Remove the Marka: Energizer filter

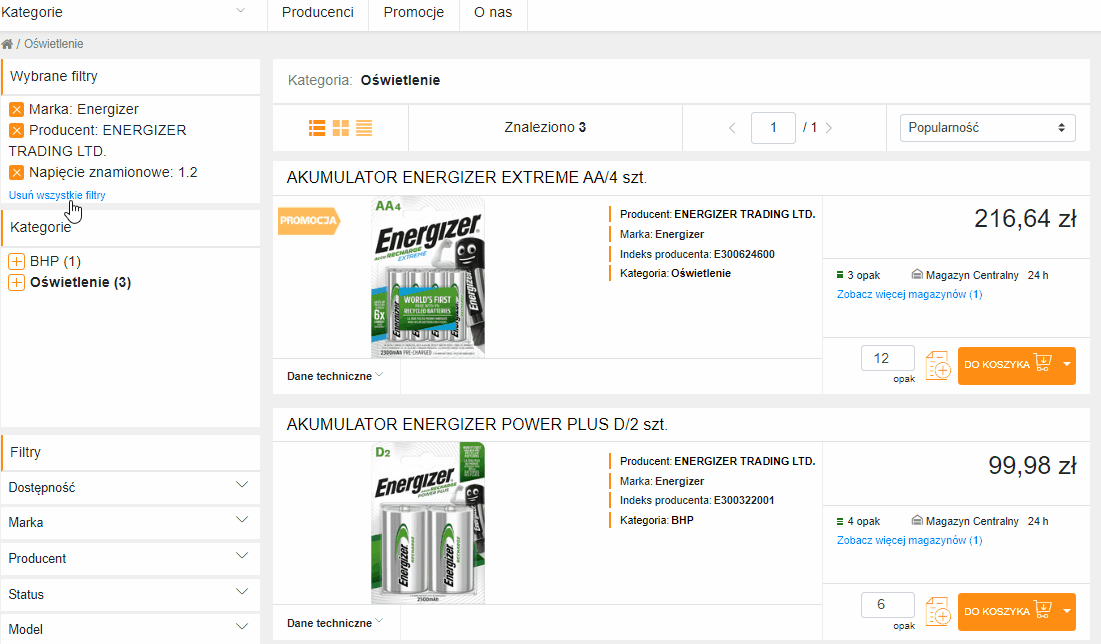(x=17, y=110)
